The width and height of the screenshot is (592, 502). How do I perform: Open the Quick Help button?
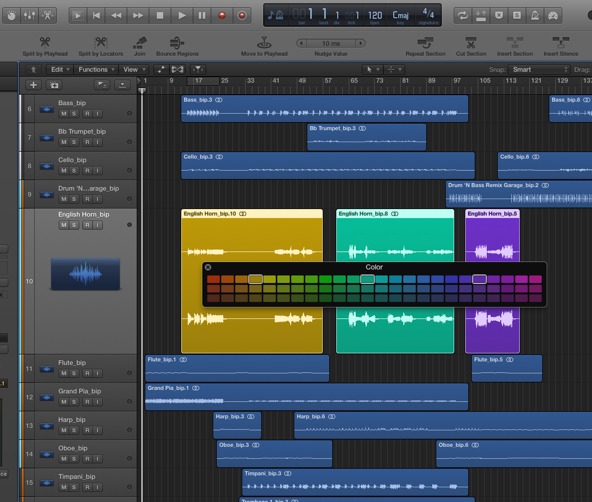pyautogui.click(x=12, y=15)
